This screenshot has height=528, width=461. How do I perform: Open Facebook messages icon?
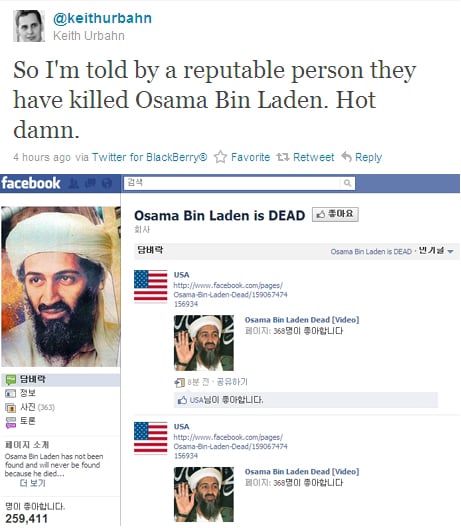pyautogui.click(x=91, y=183)
